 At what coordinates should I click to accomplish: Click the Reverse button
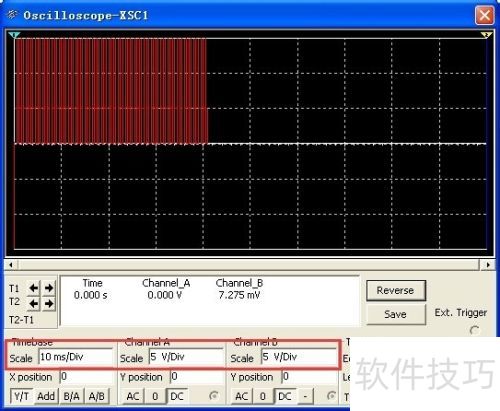pyautogui.click(x=396, y=290)
